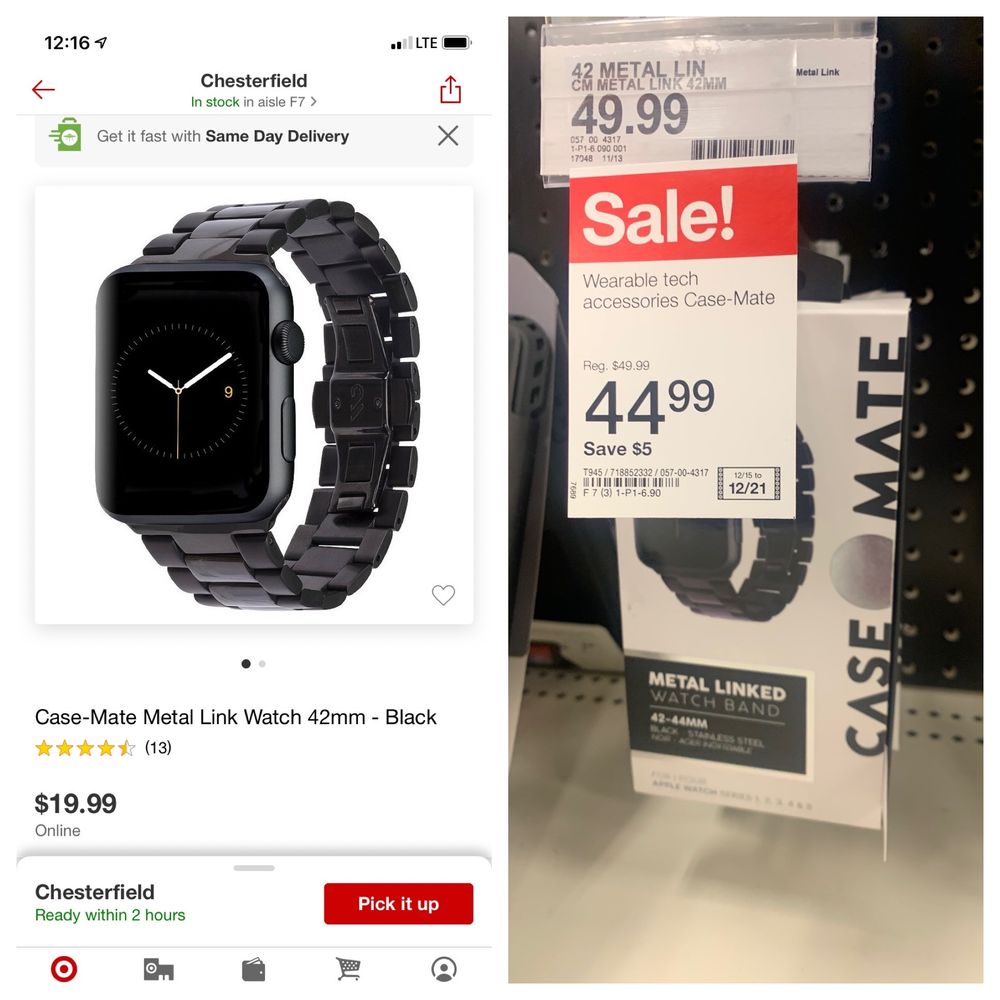Dismiss the Same Day Delivery banner
The image size is (1000, 1000).
(x=448, y=136)
